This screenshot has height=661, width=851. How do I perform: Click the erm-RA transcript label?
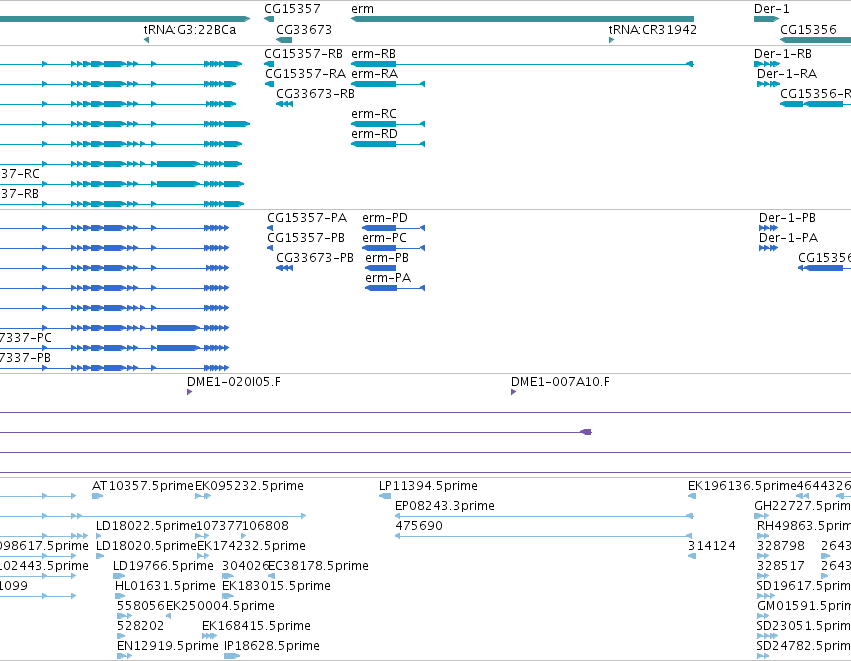click(374, 74)
